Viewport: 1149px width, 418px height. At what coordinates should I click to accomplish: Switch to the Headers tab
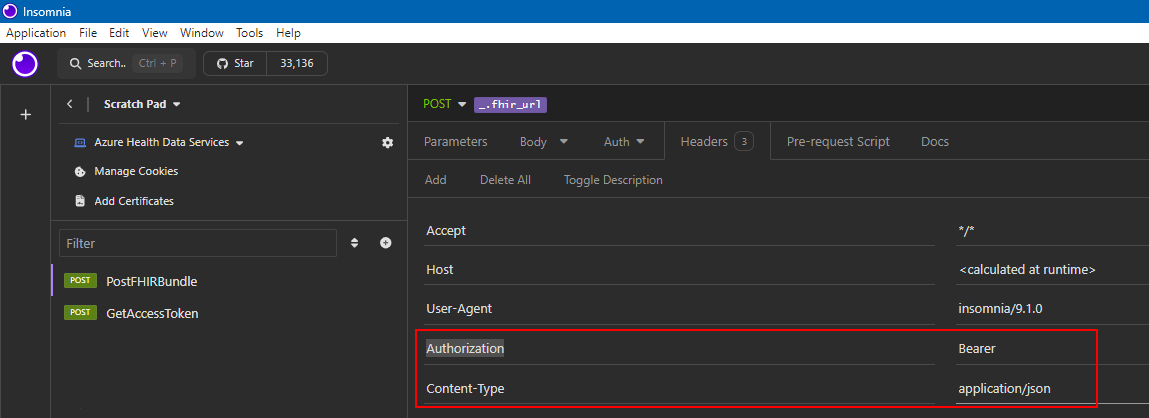point(717,142)
